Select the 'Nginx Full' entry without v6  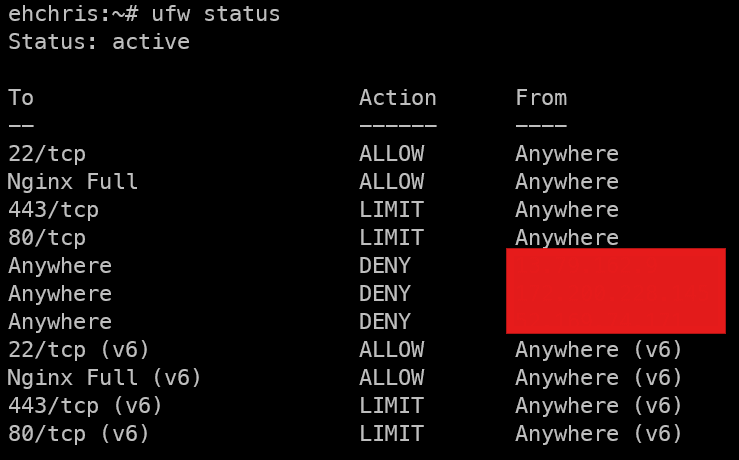click(x=73, y=182)
